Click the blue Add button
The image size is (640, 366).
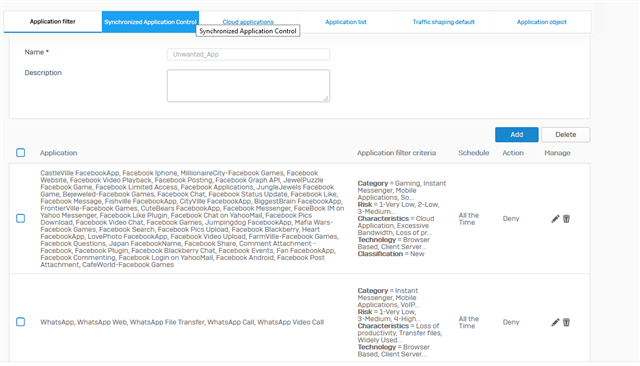click(x=517, y=135)
